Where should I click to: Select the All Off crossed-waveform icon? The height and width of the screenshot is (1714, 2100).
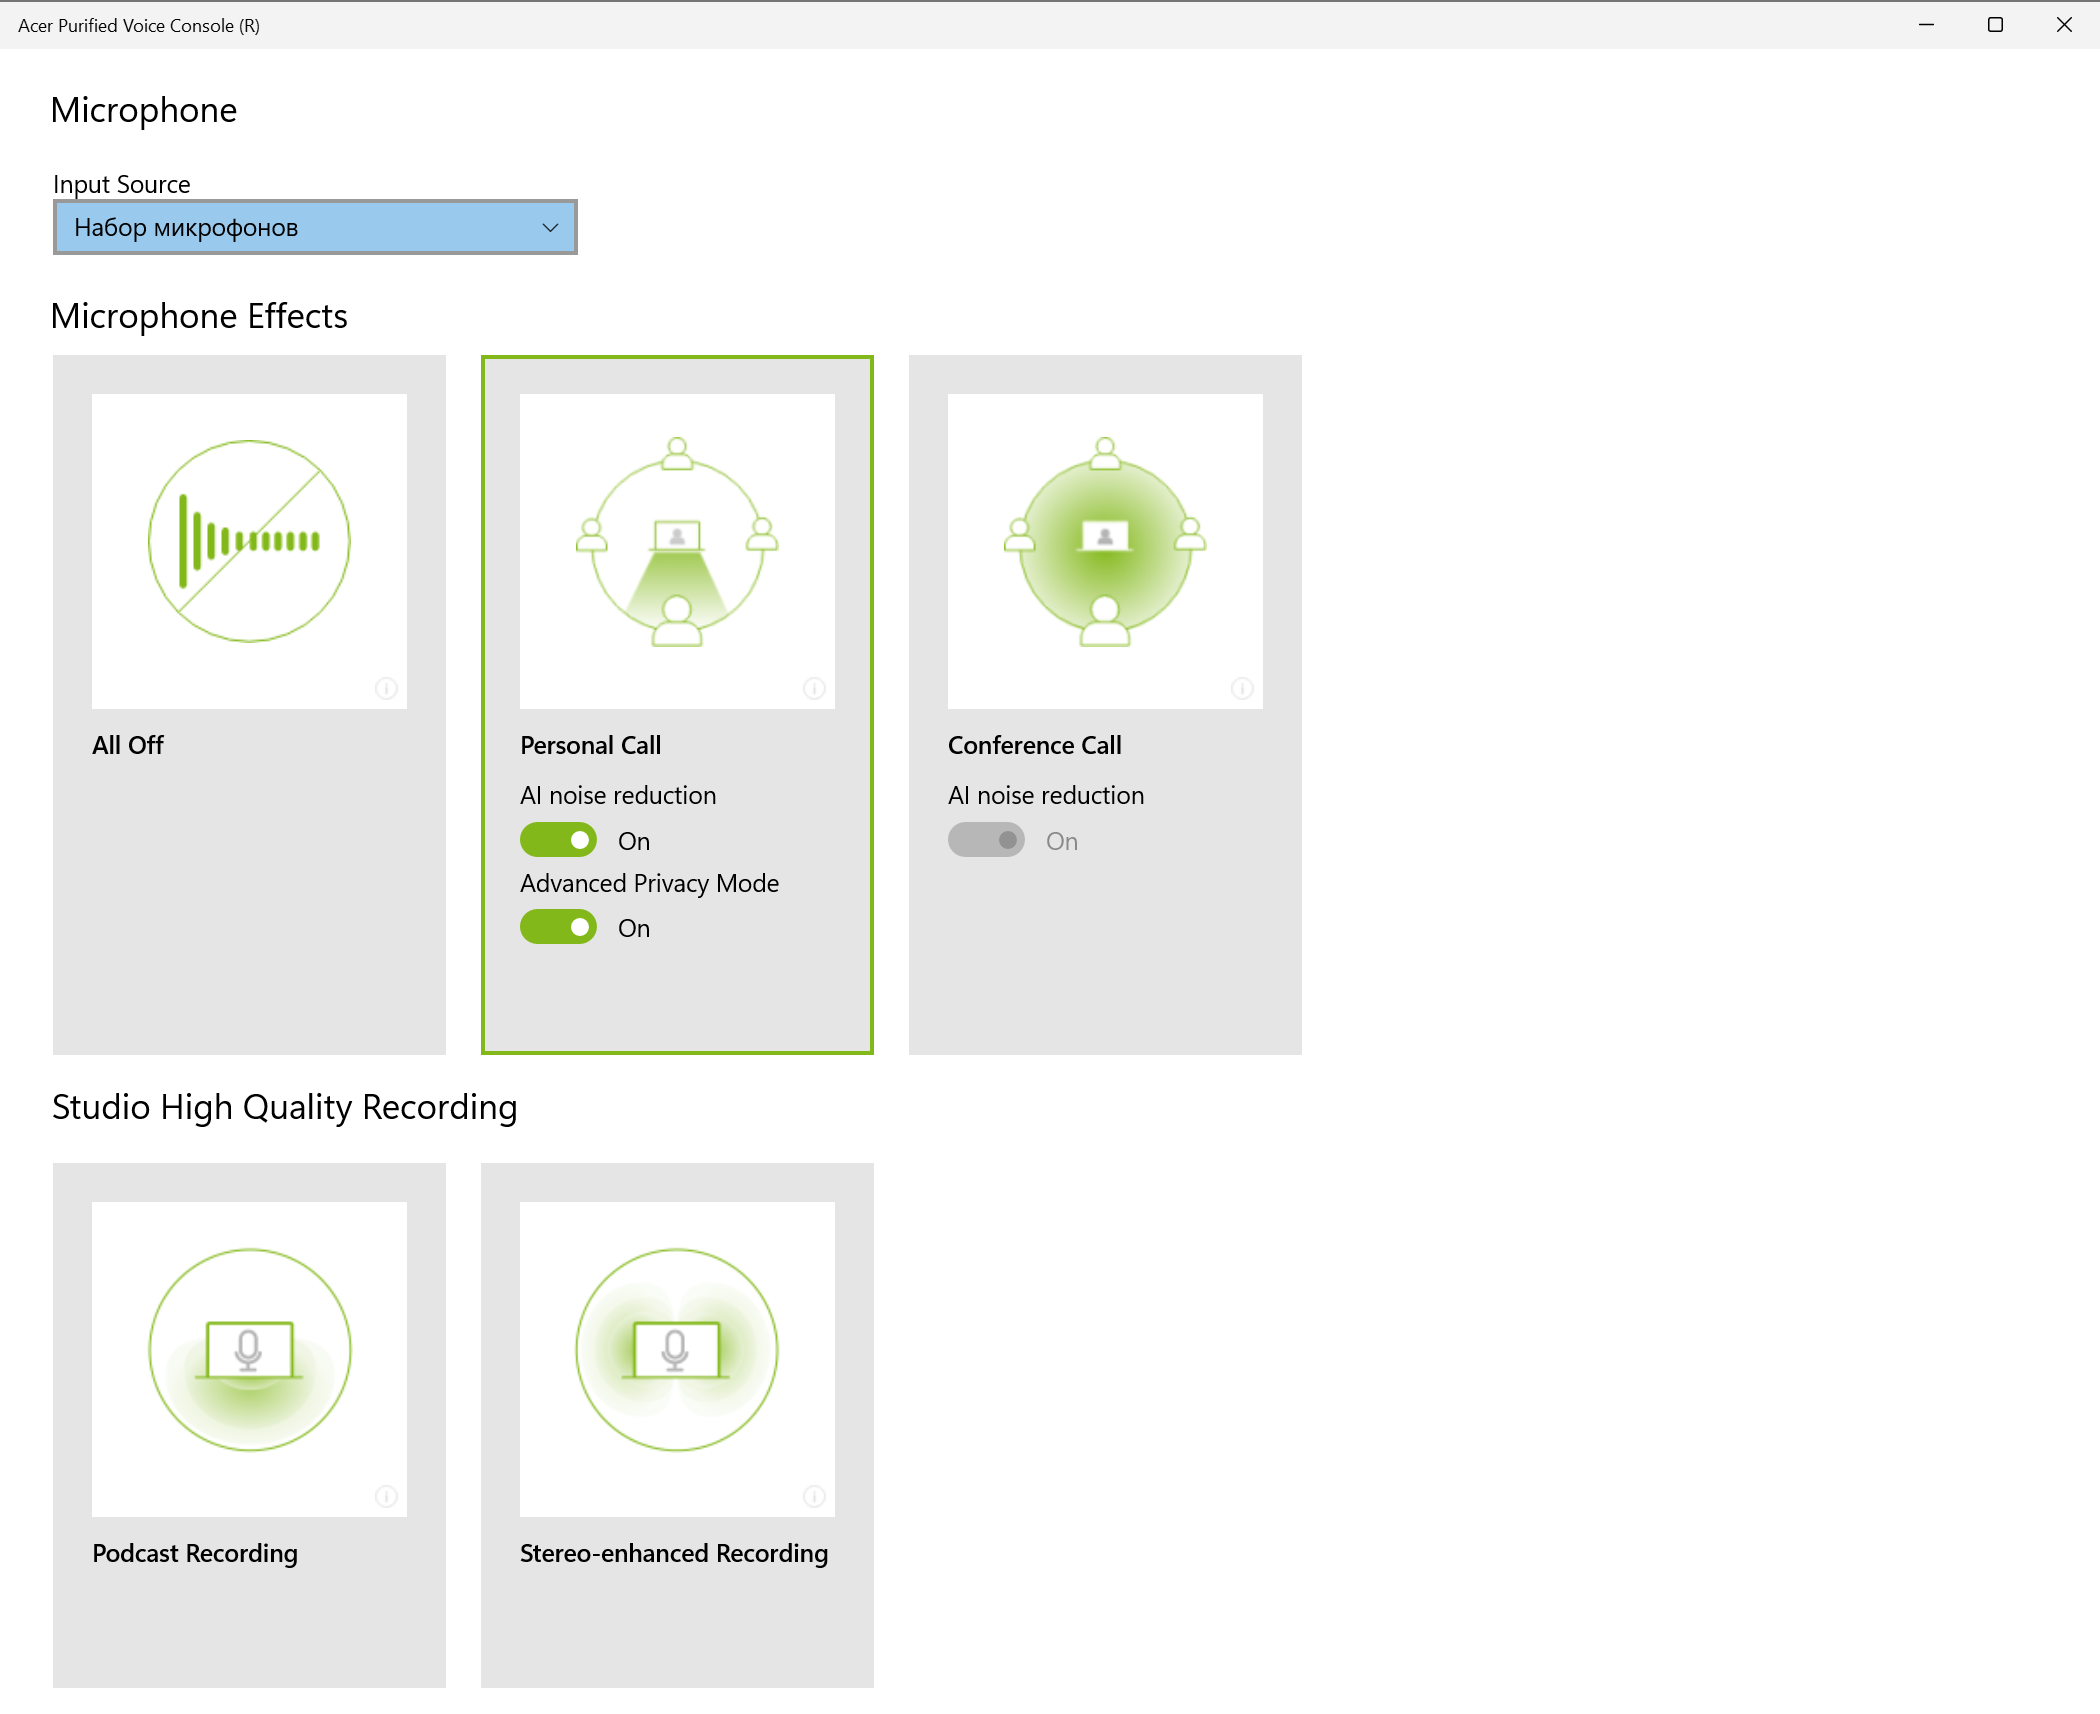[249, 541]
